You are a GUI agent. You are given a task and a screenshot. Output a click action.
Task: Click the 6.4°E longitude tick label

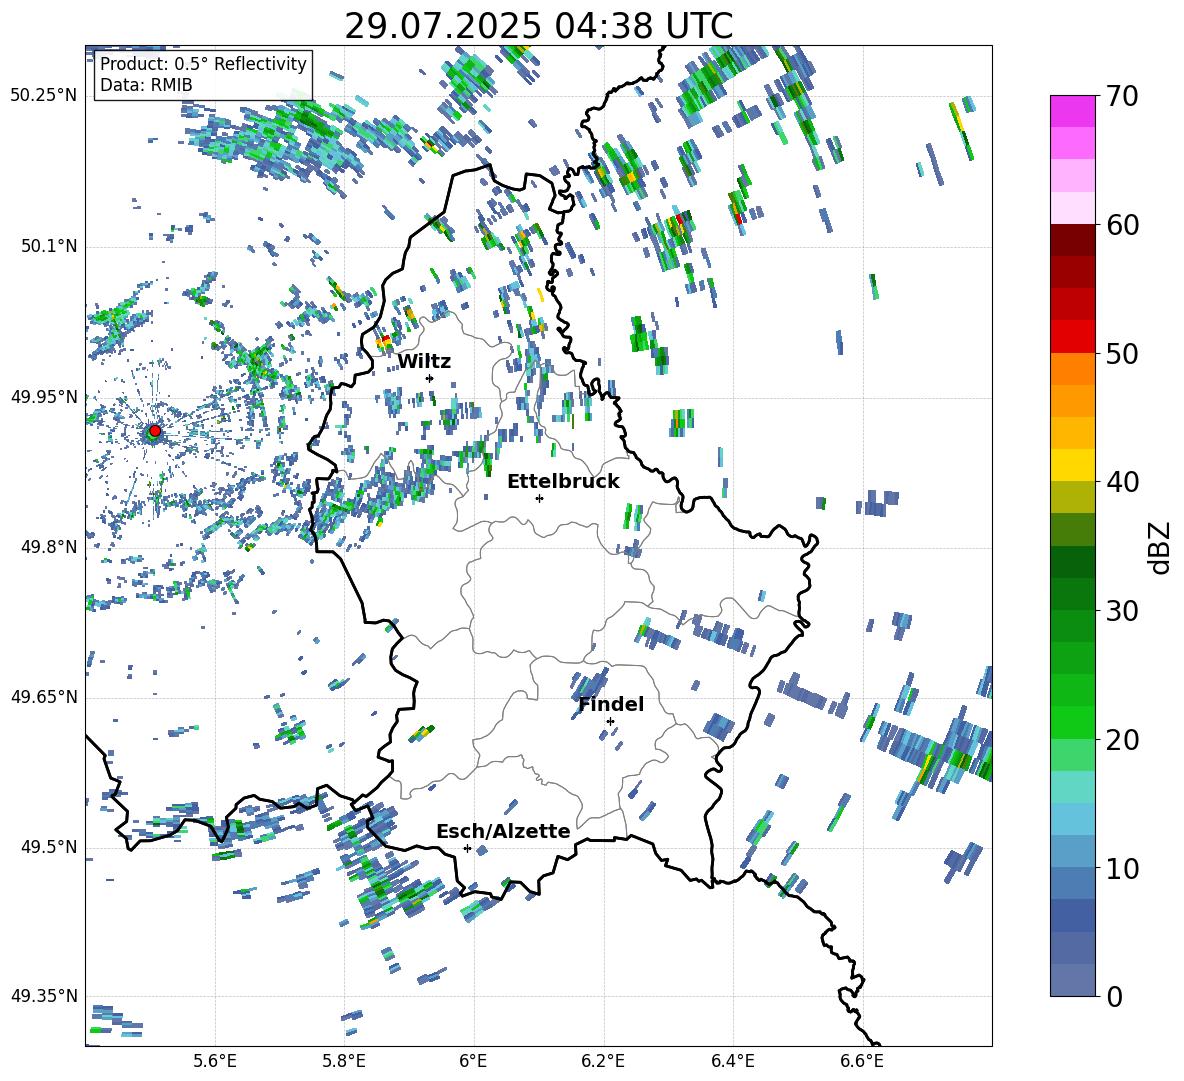732,1061
